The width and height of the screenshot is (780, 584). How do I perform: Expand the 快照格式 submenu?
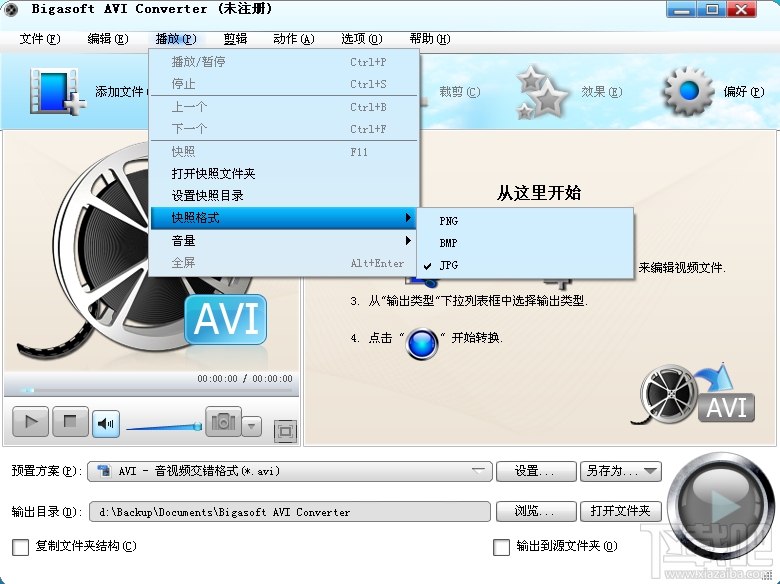[284, 218]
